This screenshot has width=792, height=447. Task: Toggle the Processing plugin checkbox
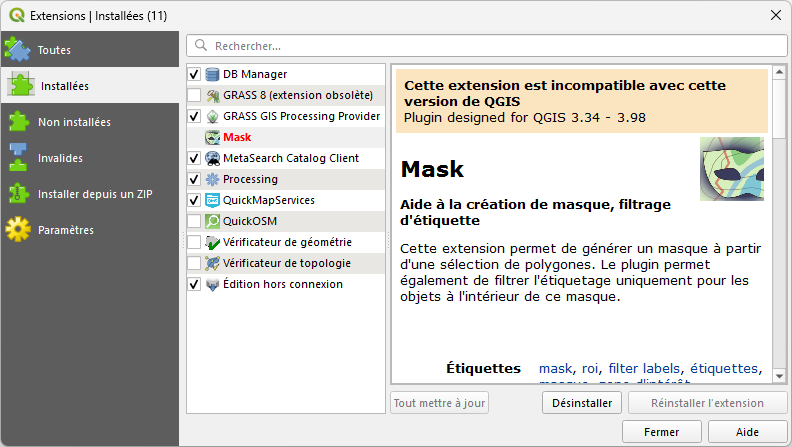click(x=194, y=179)
